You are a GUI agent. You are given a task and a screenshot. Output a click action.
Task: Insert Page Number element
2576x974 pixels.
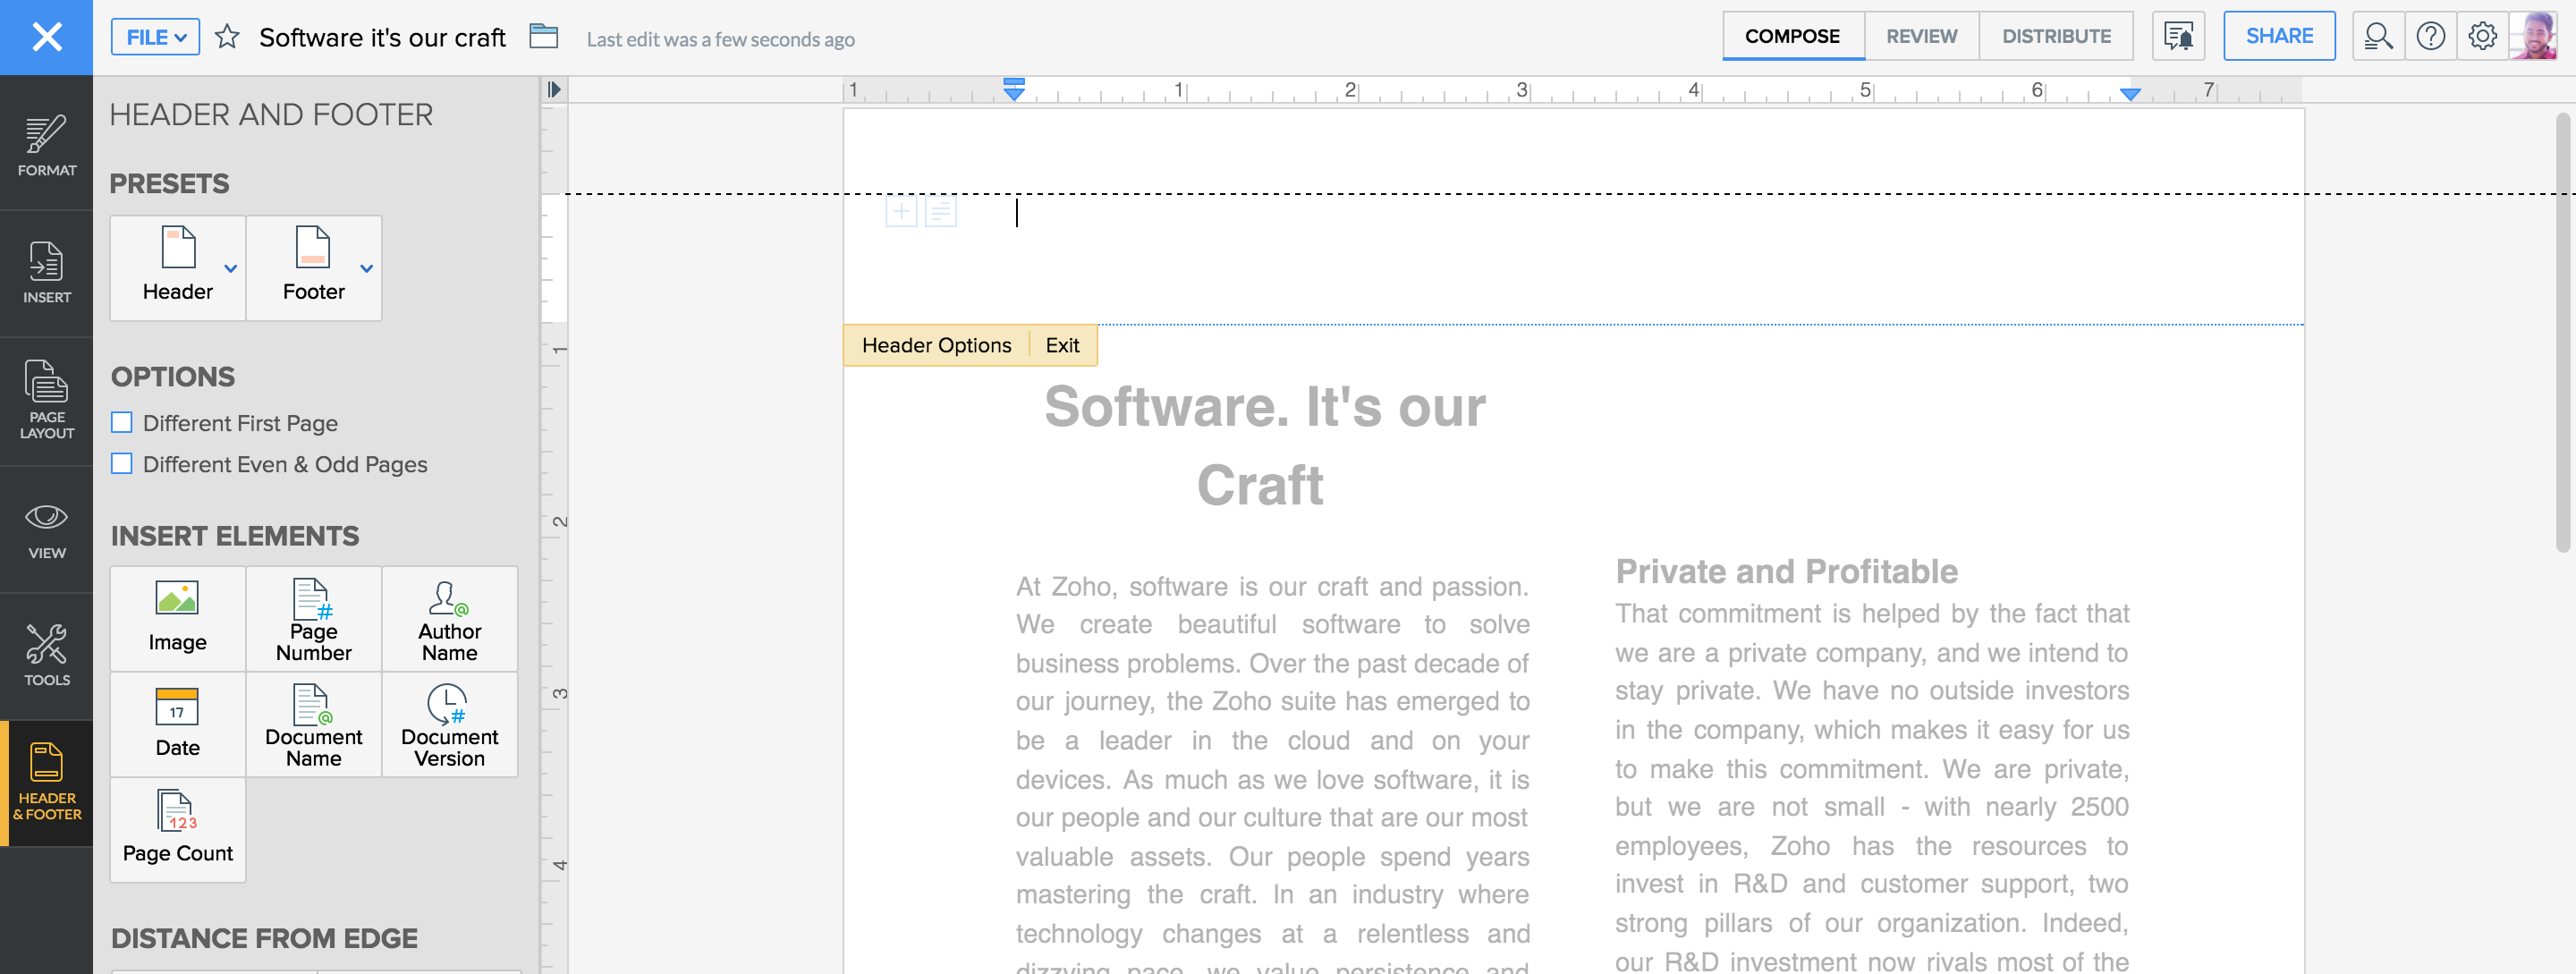313,619
